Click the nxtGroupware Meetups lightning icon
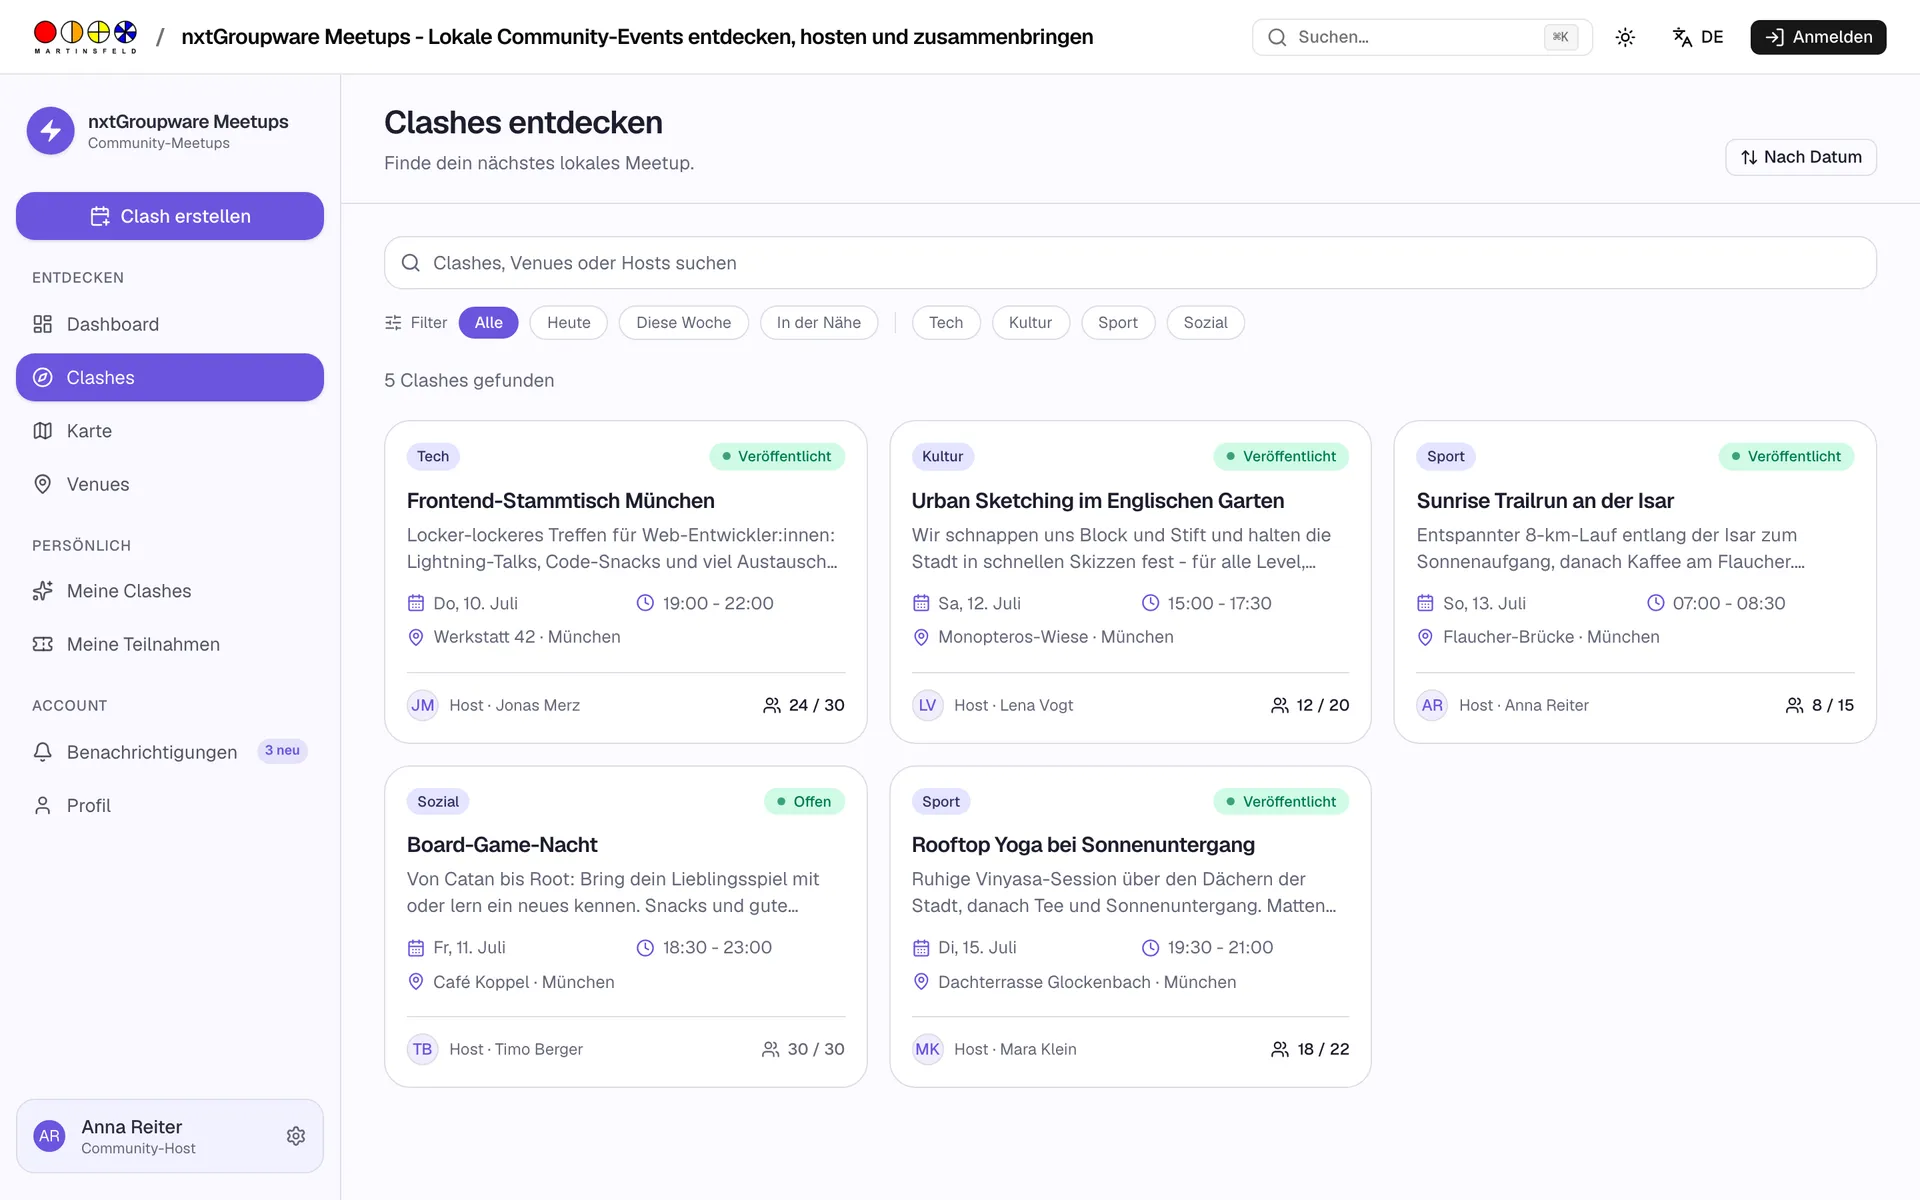 pyautogui.click(x=51, y=131)
